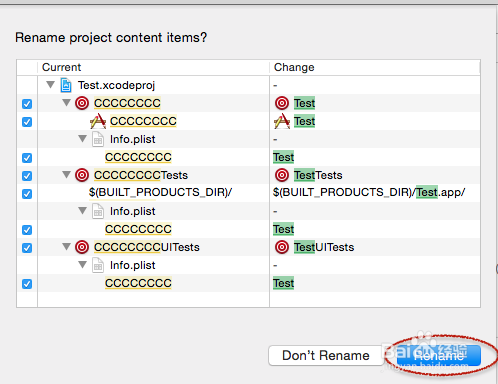
Task: Click the Test.xcodeproj file icon
Action: (66, 85)
